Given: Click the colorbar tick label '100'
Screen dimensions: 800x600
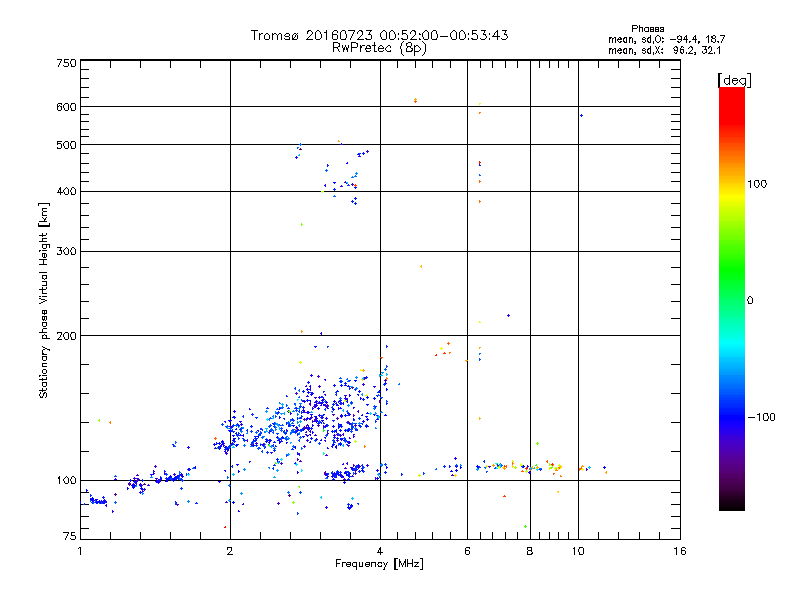Looking at the screenshot, I should (757, 184).
